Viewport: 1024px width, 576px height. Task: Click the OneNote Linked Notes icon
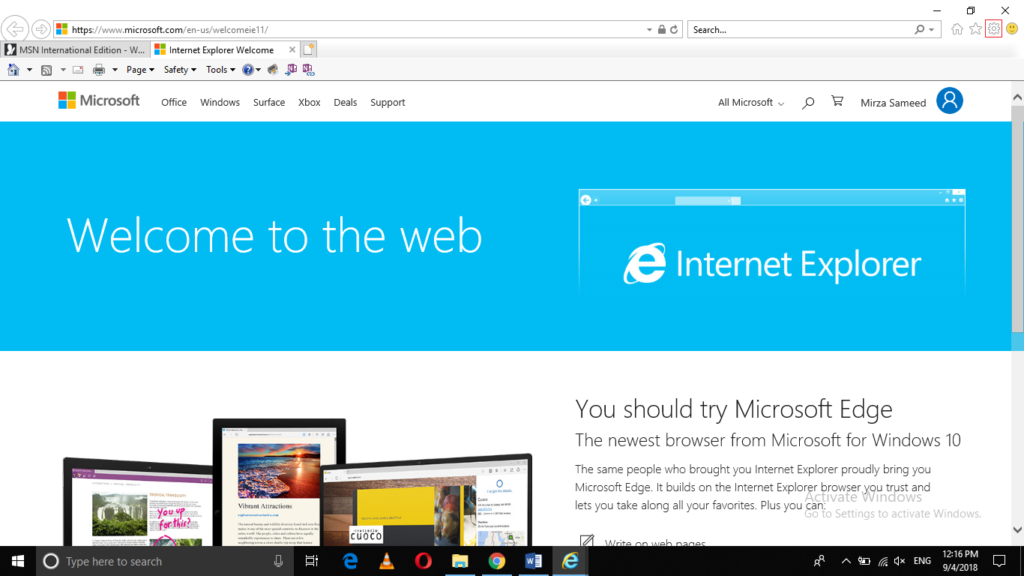(x=308, y=69)
